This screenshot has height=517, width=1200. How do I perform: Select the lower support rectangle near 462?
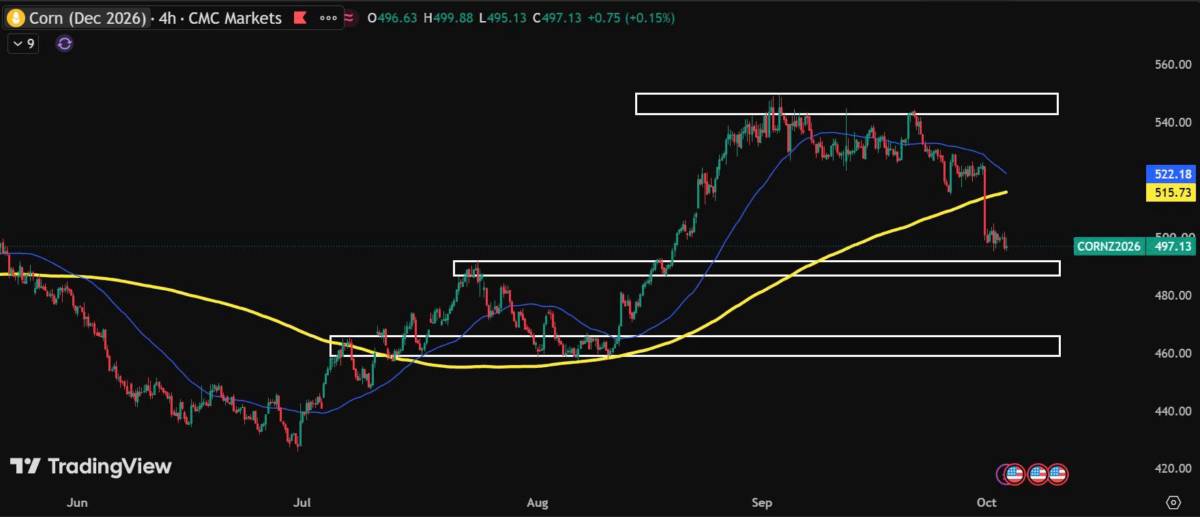click(x=694, y=345)
